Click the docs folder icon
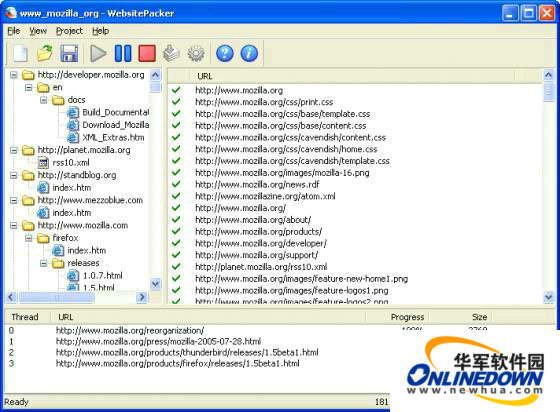 [x=58, y=100]
